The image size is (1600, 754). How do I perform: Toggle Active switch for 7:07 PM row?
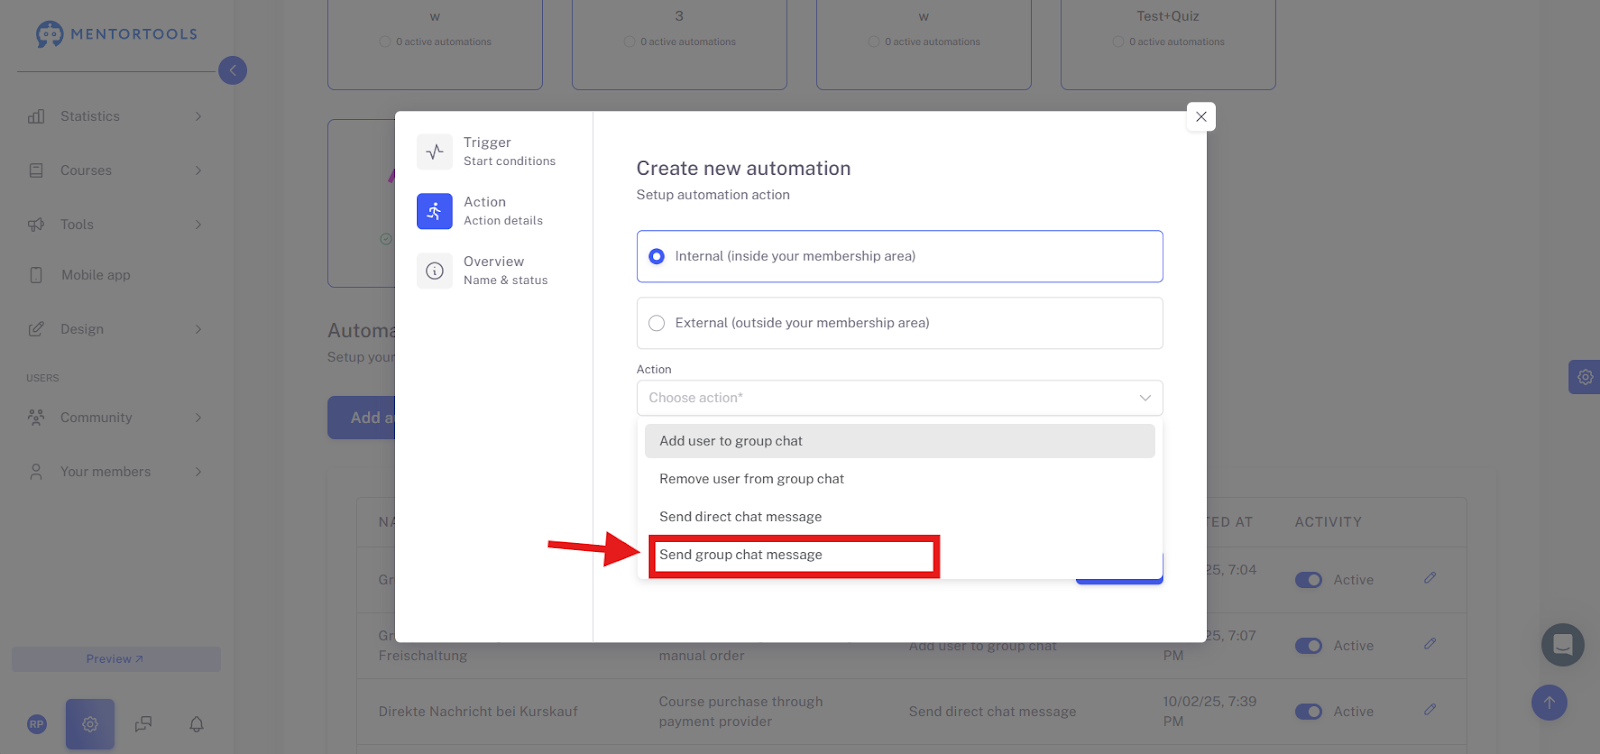(1308, 646)
